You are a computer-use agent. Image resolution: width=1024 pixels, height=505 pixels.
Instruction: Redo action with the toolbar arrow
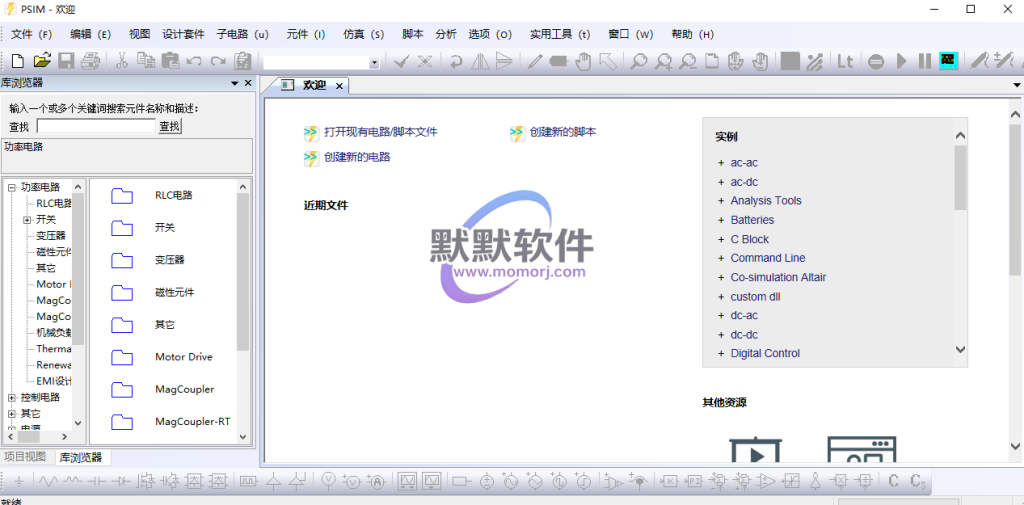218,61
